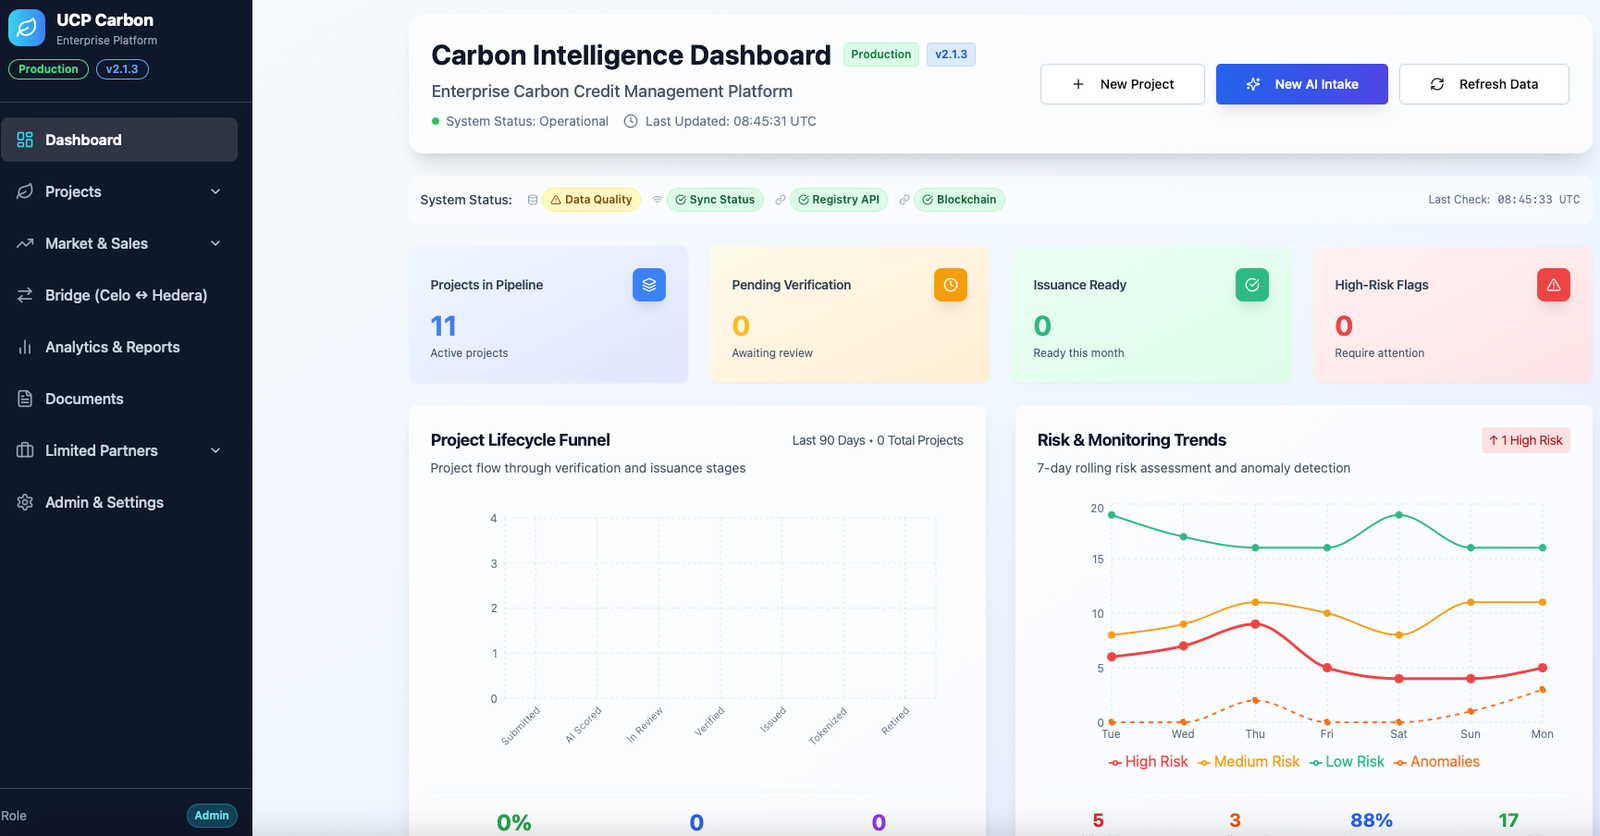Expand the Limited Partners chevron
This screenshot has width=1600, height=836.
(x=215, y=451)
